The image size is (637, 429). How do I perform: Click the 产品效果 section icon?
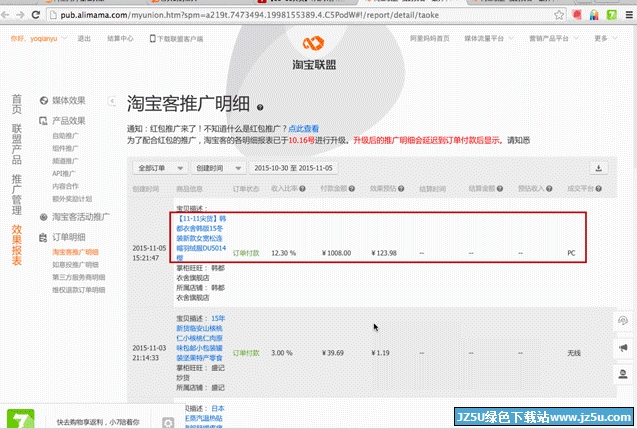click(x=43, y=121)
